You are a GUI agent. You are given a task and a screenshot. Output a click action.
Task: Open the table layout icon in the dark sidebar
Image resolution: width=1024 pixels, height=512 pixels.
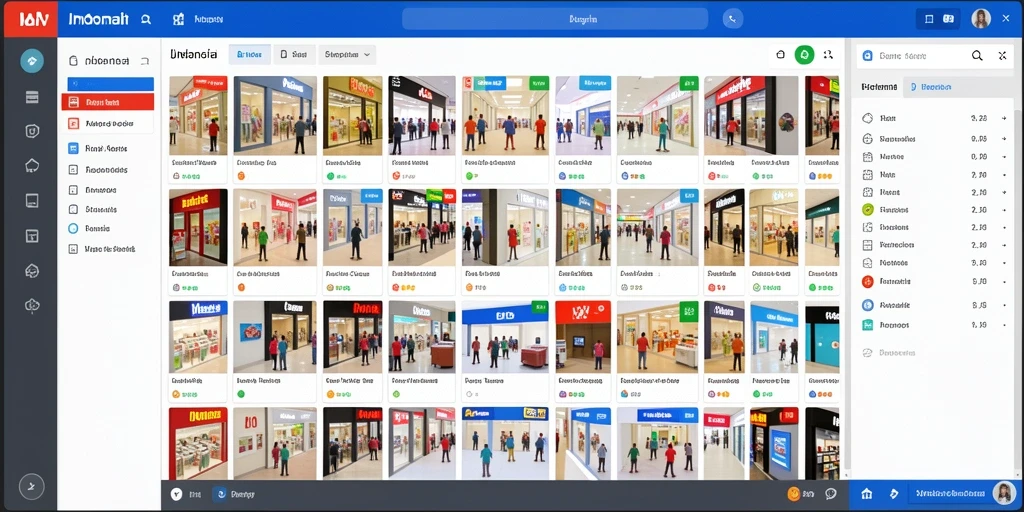coord(31,236)
